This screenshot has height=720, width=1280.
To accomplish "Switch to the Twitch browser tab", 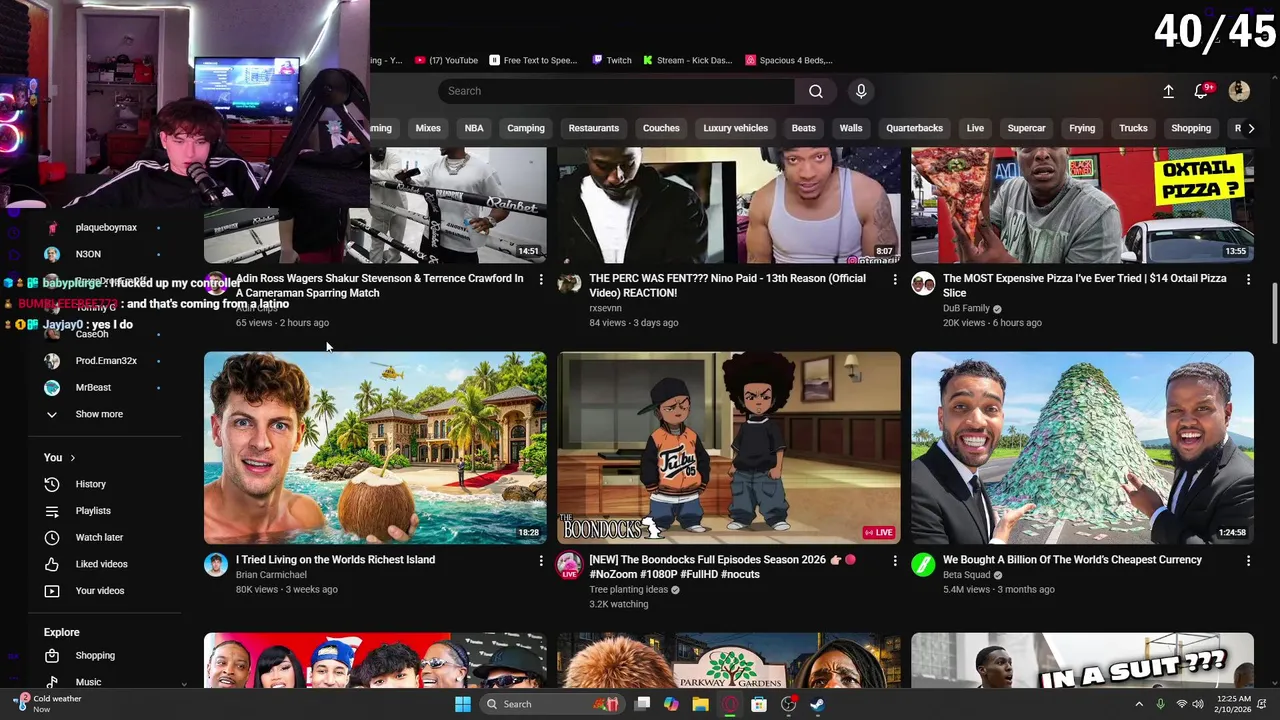I will pos(612,60).
